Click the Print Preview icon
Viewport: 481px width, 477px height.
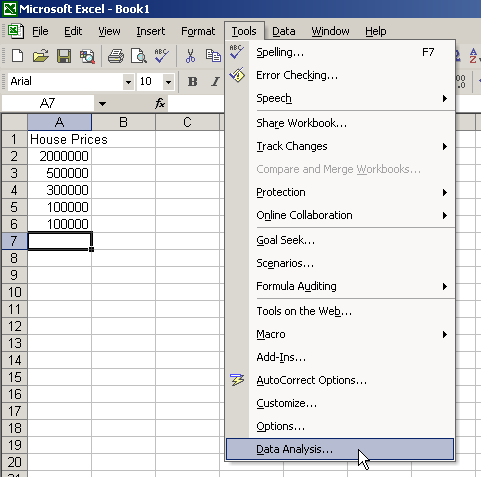[139, 56]
